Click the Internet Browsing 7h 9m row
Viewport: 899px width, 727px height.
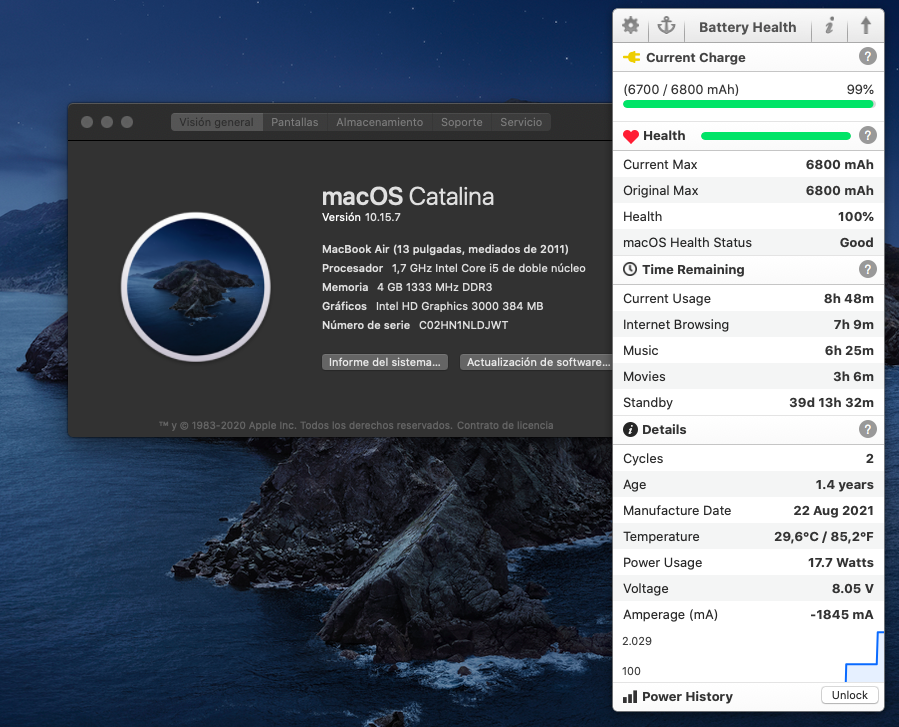(748, 325)
